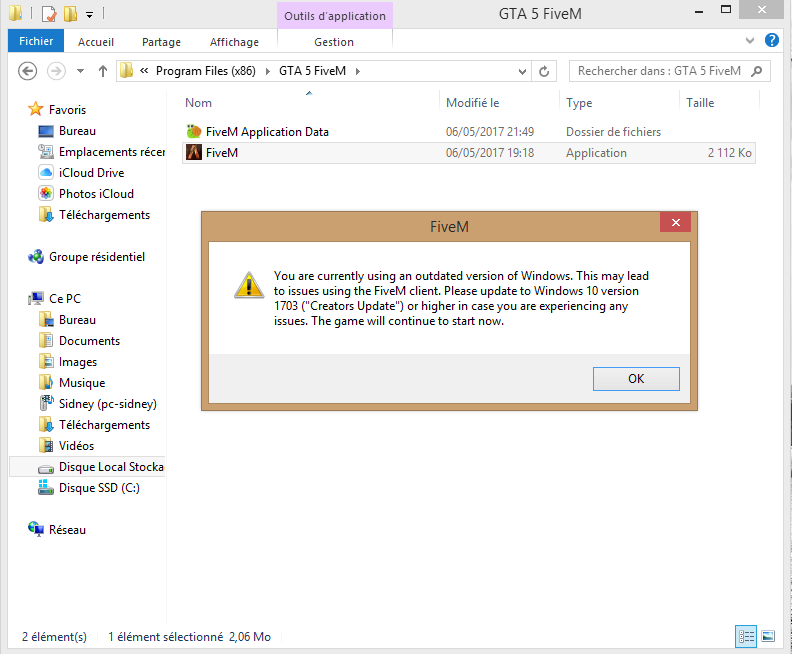Click Properties icon in quick access toolbar
The image size is (793, 657).
tap(49, 14)
